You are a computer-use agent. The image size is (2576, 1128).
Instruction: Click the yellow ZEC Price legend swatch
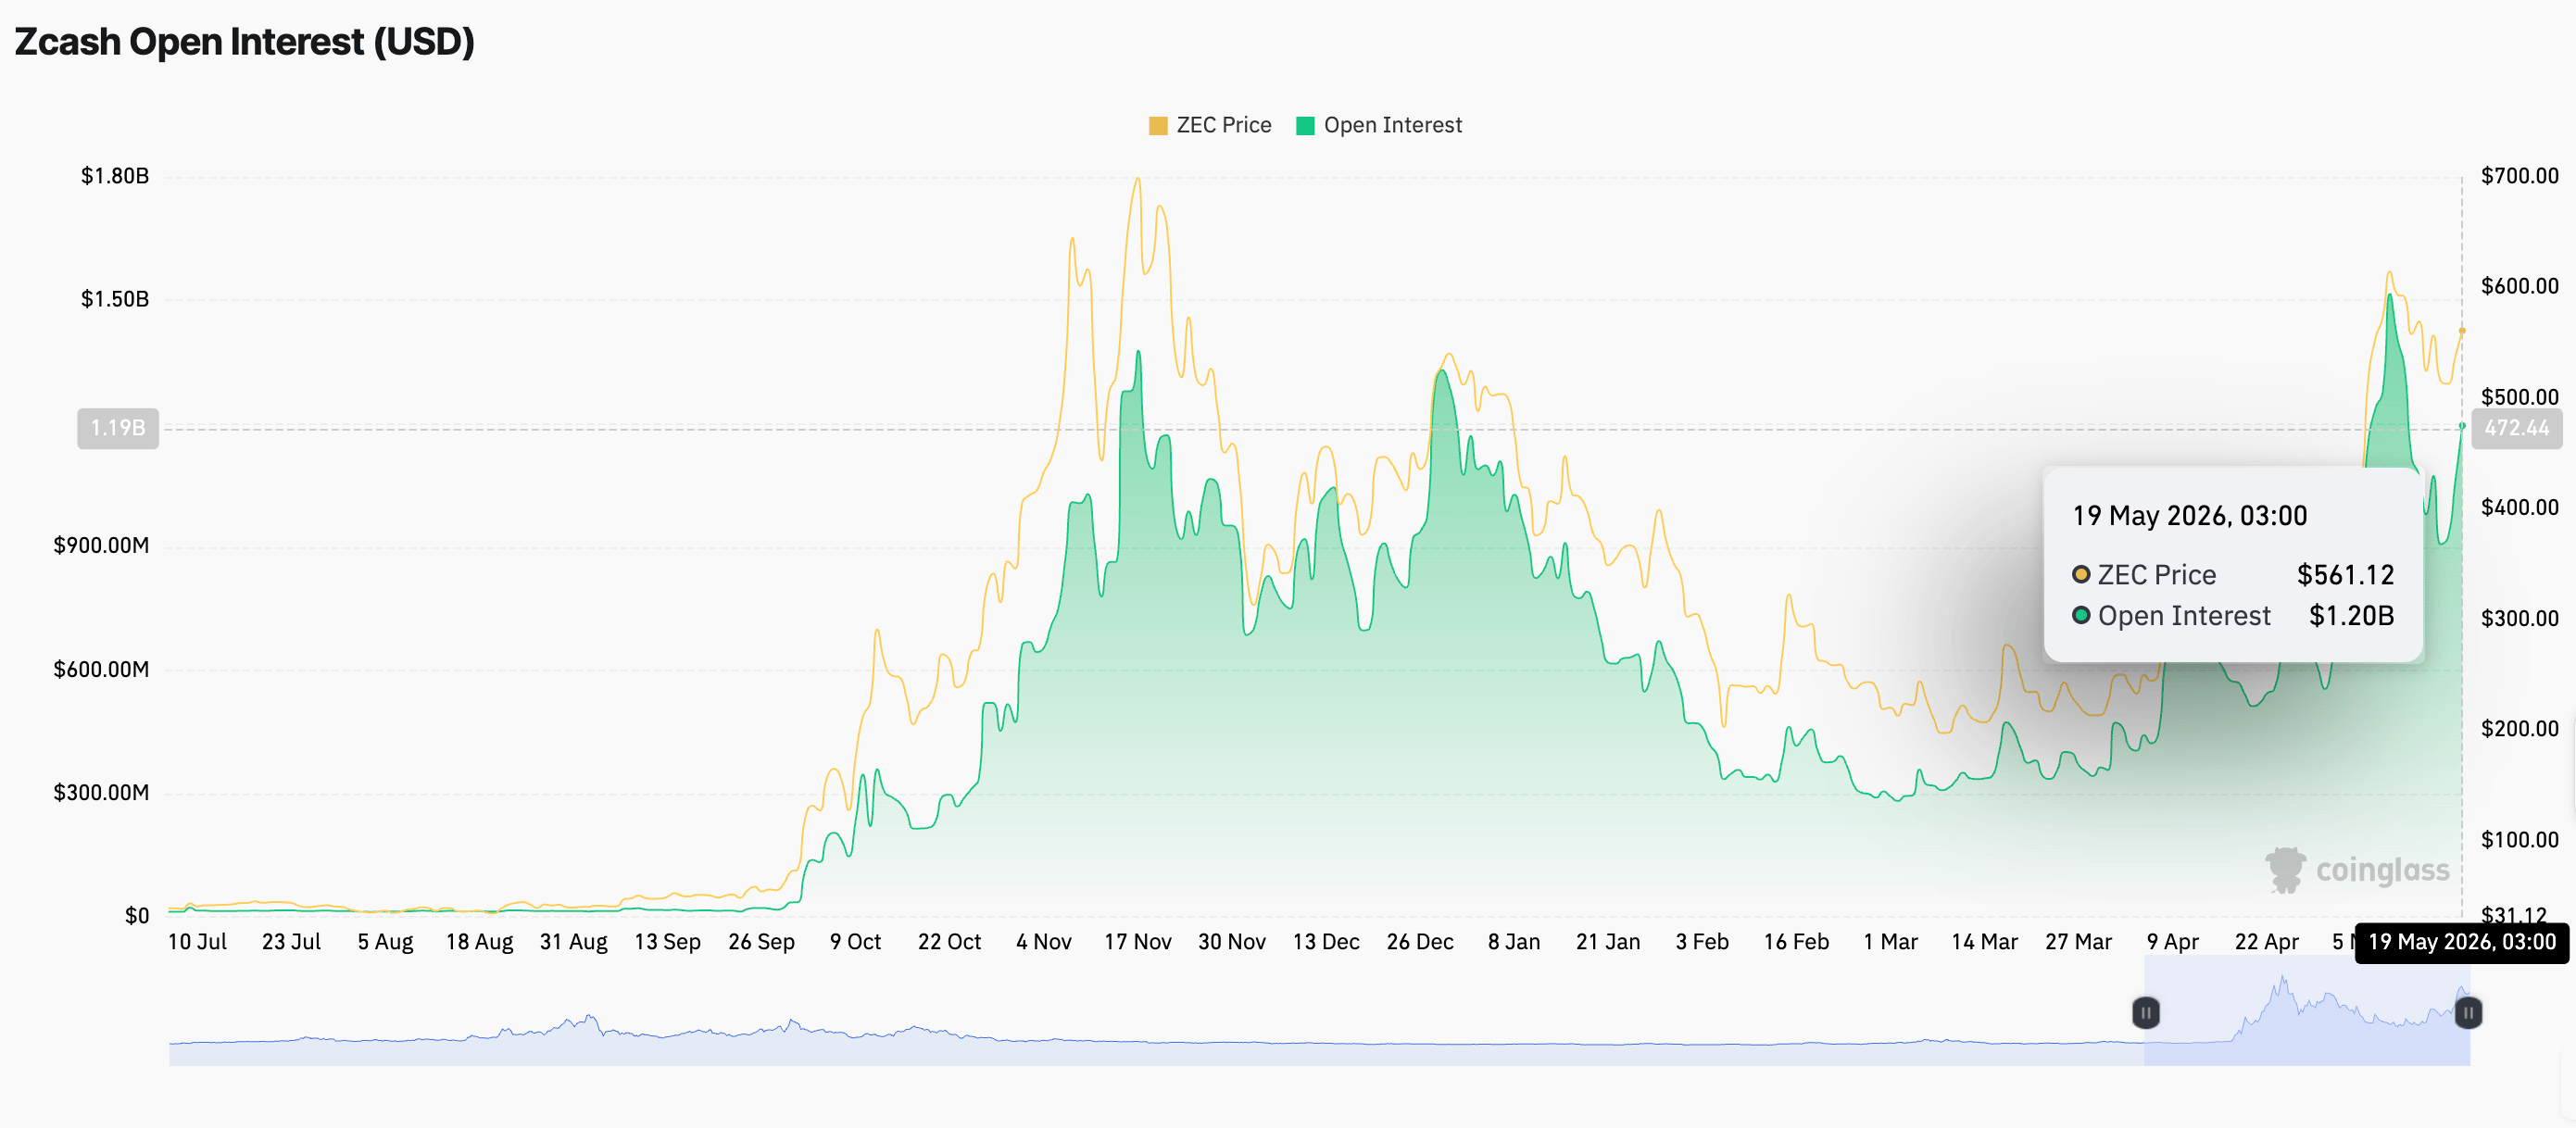pyautogui.click(x=1158, y=126)
